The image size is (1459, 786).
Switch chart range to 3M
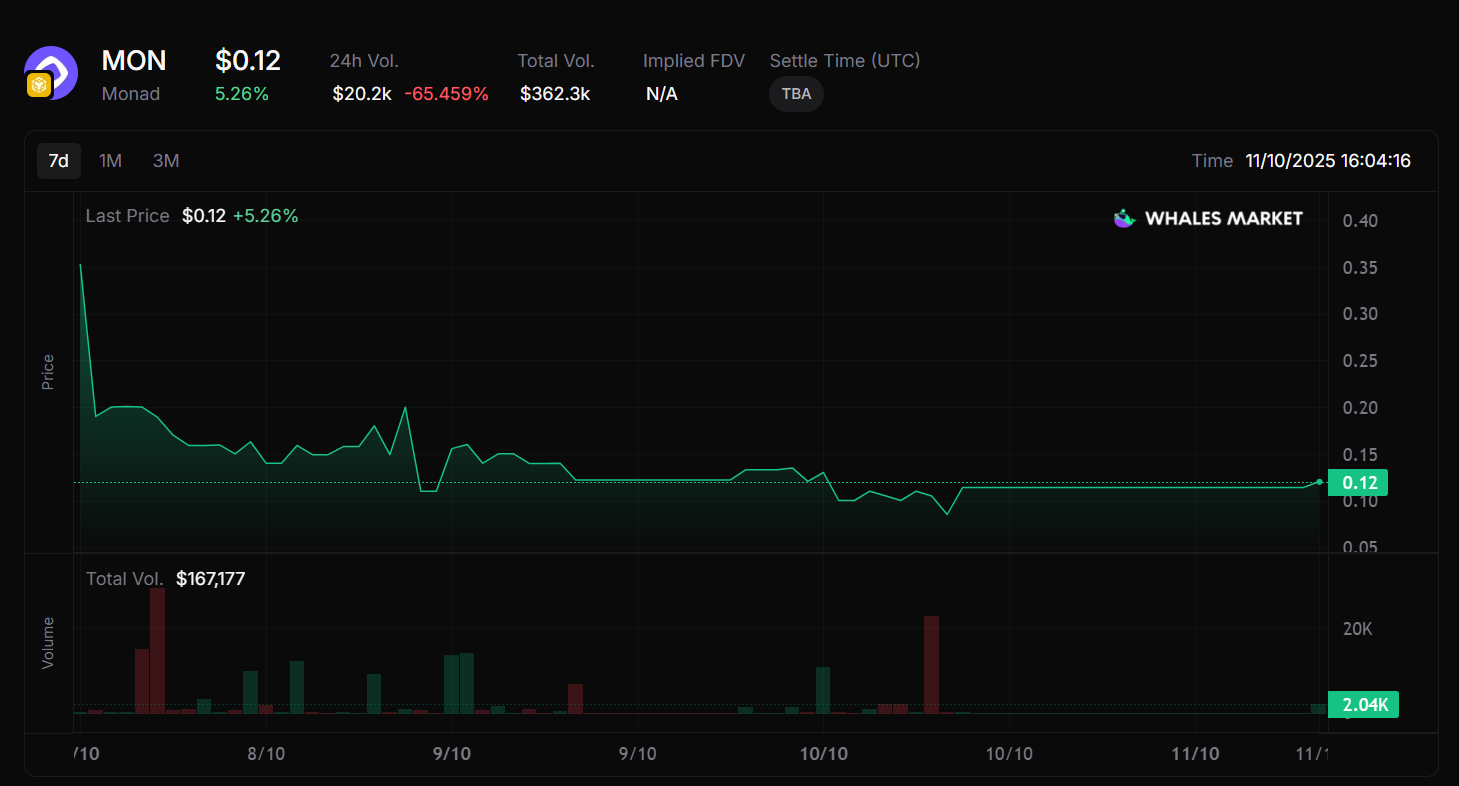(166, 161)
